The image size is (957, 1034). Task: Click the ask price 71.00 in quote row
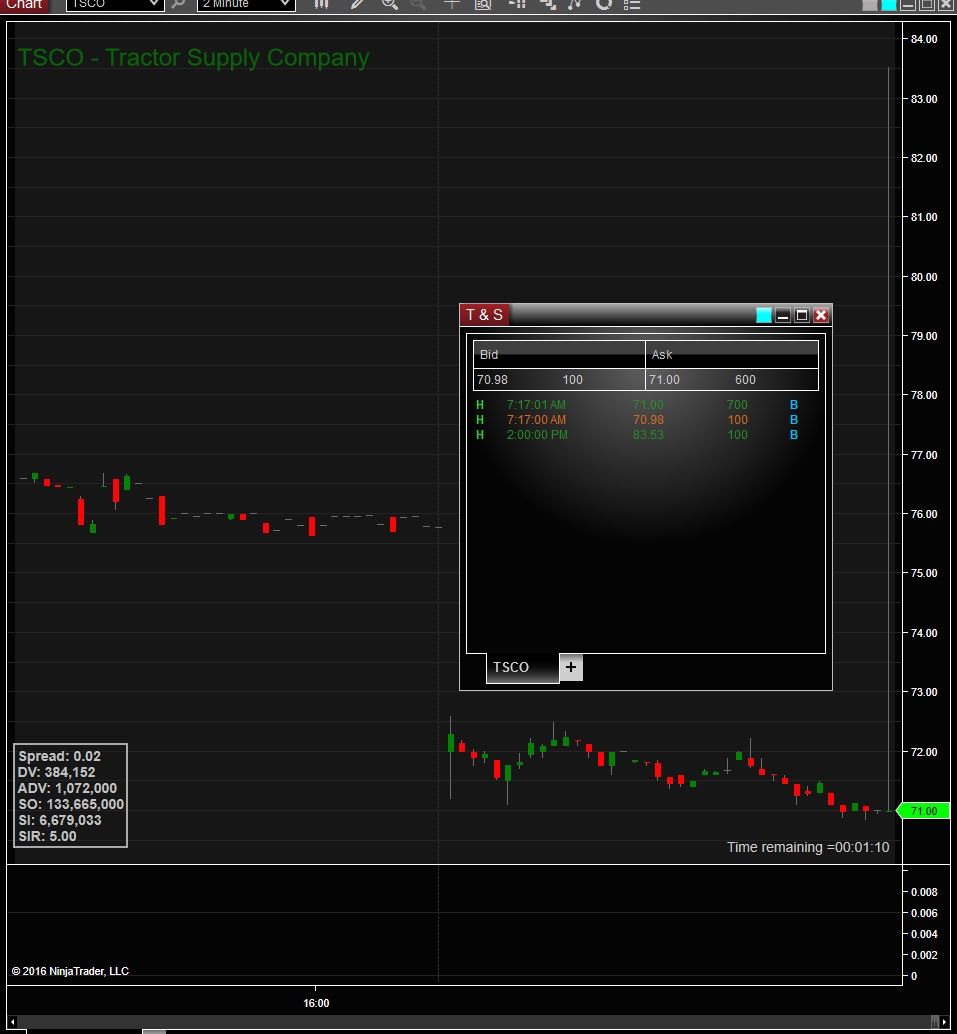[x=664, y=380]
